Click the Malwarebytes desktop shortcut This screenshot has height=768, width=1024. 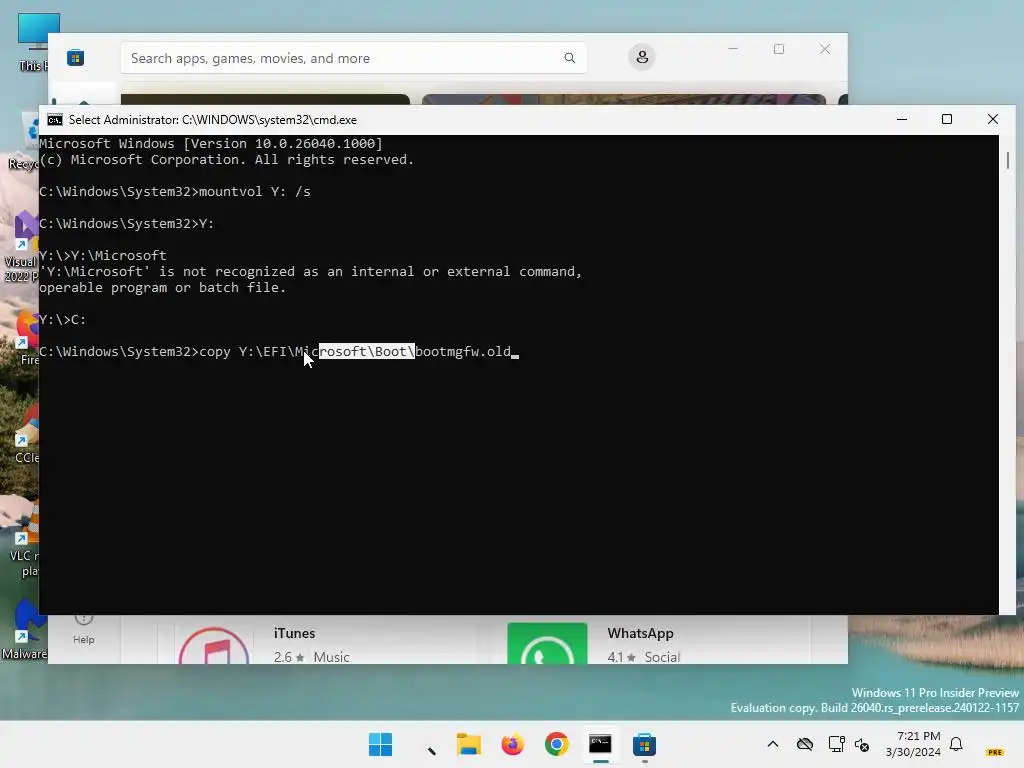point(25,628)
